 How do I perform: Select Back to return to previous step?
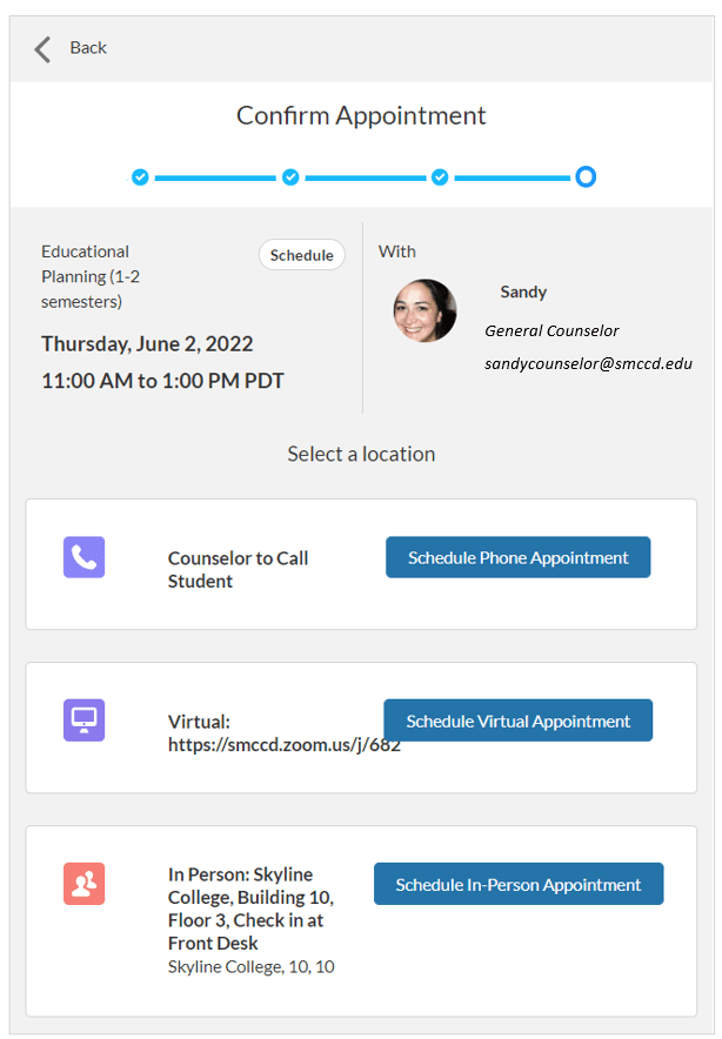pos(88,47)
